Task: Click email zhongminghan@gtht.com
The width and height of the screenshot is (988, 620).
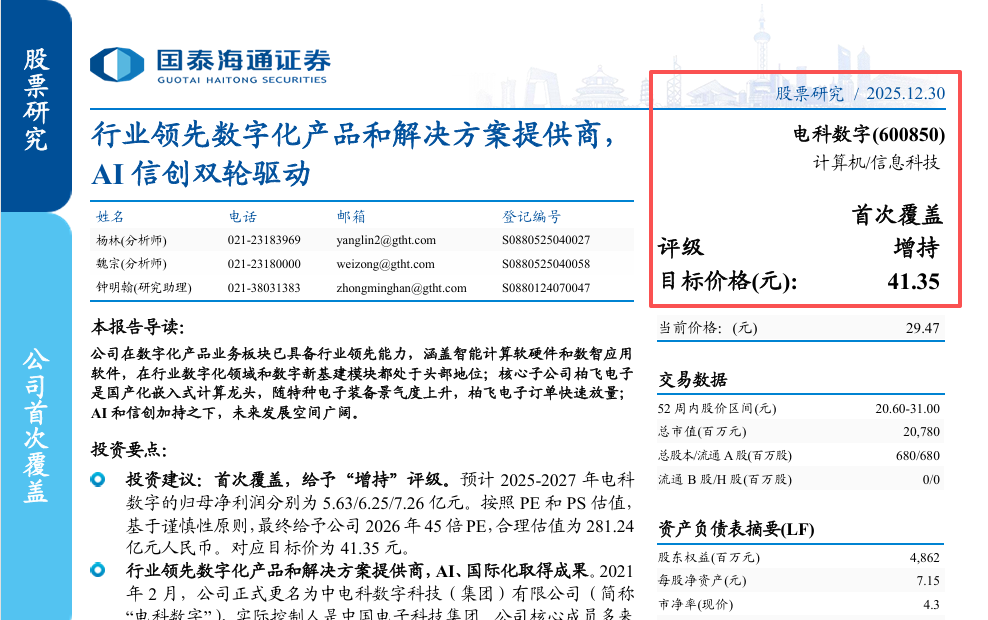Action: pyautogui.click(x=401, y=288)
